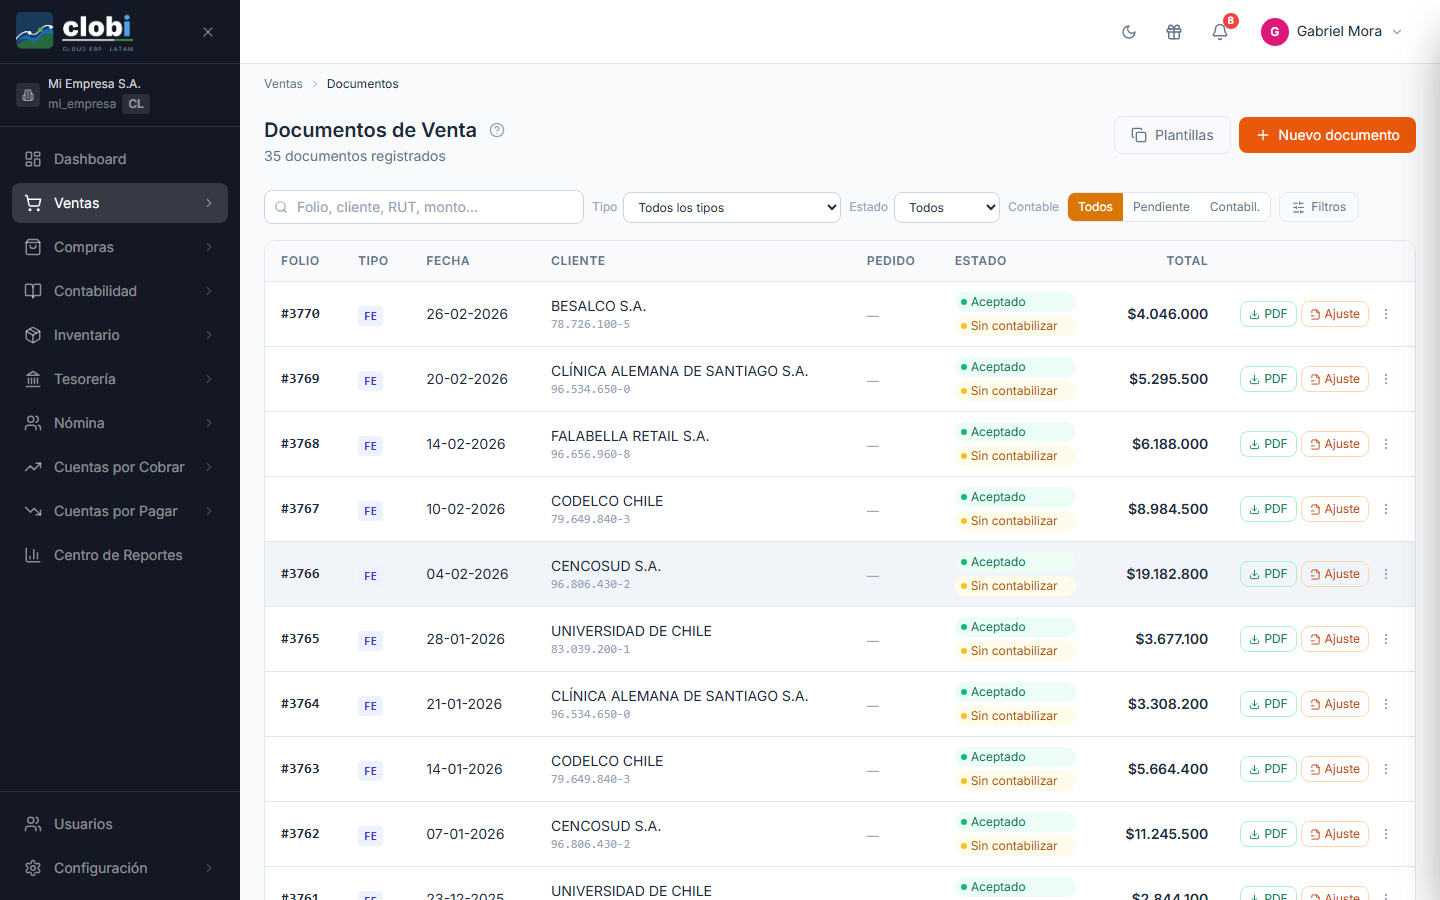Open the help icon beside Documentos de Venta

click(497, 130)
